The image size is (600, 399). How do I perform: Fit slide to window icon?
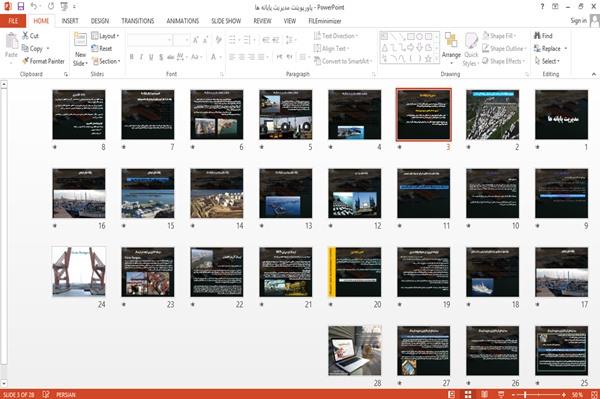[x=594, y=394]
